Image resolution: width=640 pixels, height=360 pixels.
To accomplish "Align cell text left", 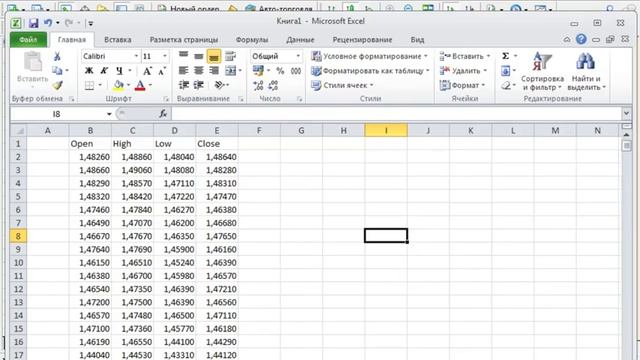I will (183, 71).
